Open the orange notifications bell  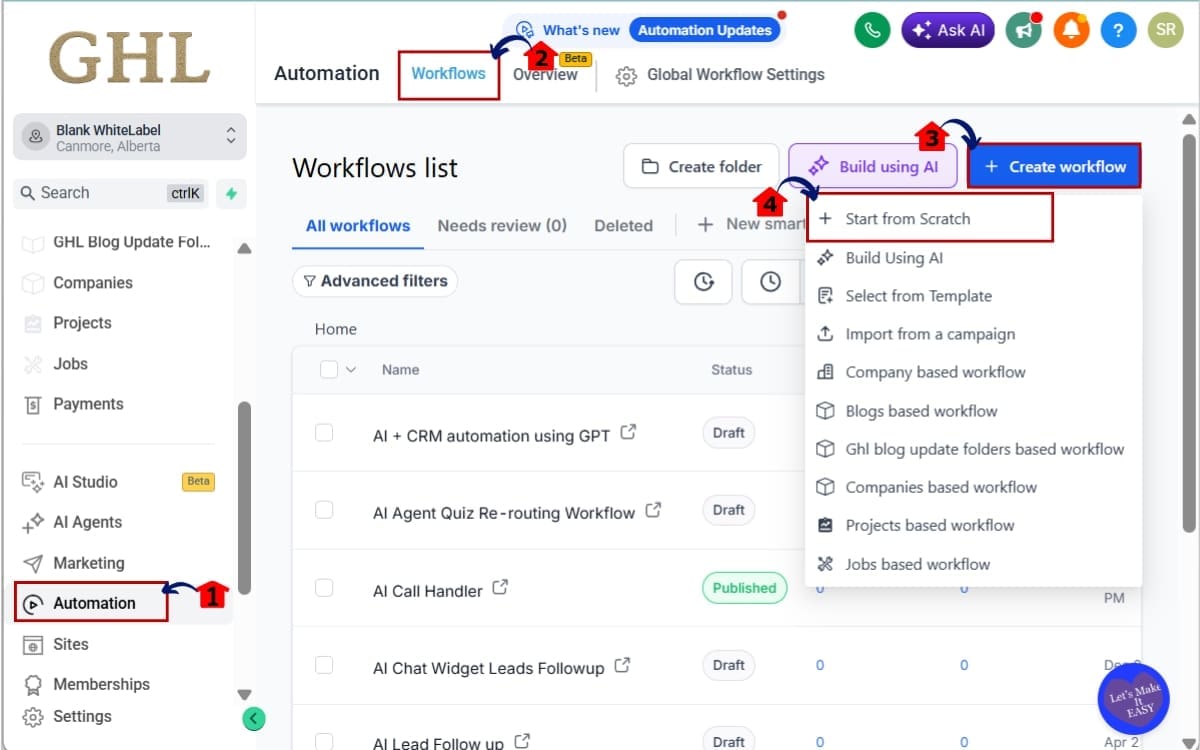tap(1071, 30)
